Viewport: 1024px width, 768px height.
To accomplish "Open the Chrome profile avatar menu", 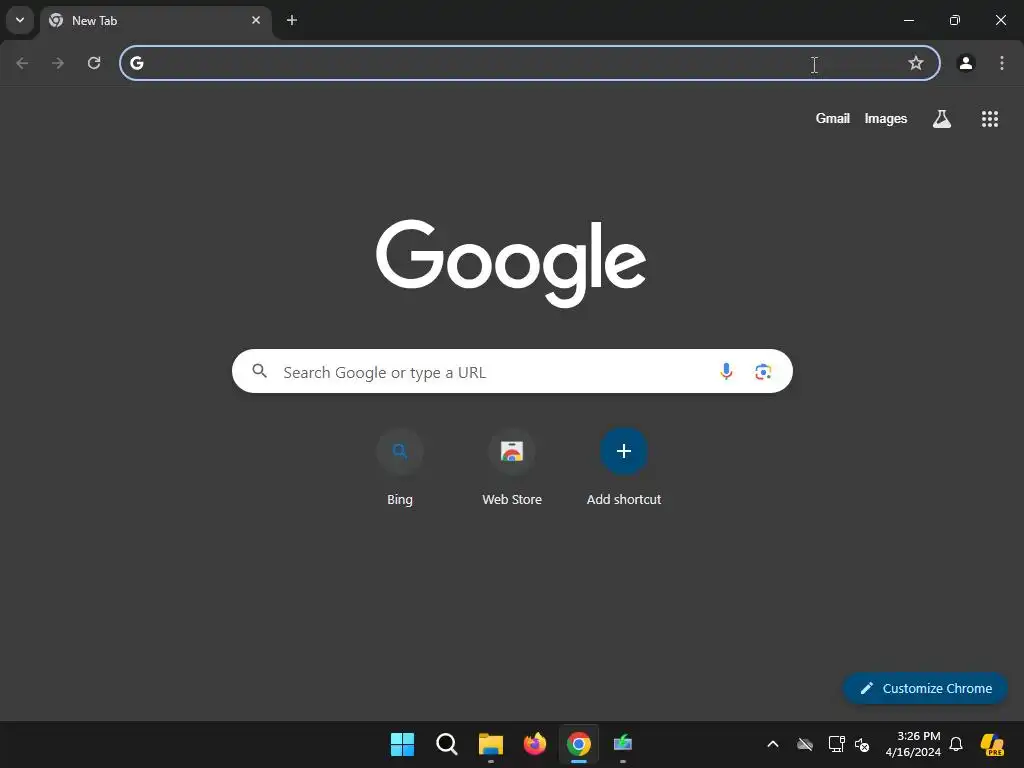I will point(966,63).
